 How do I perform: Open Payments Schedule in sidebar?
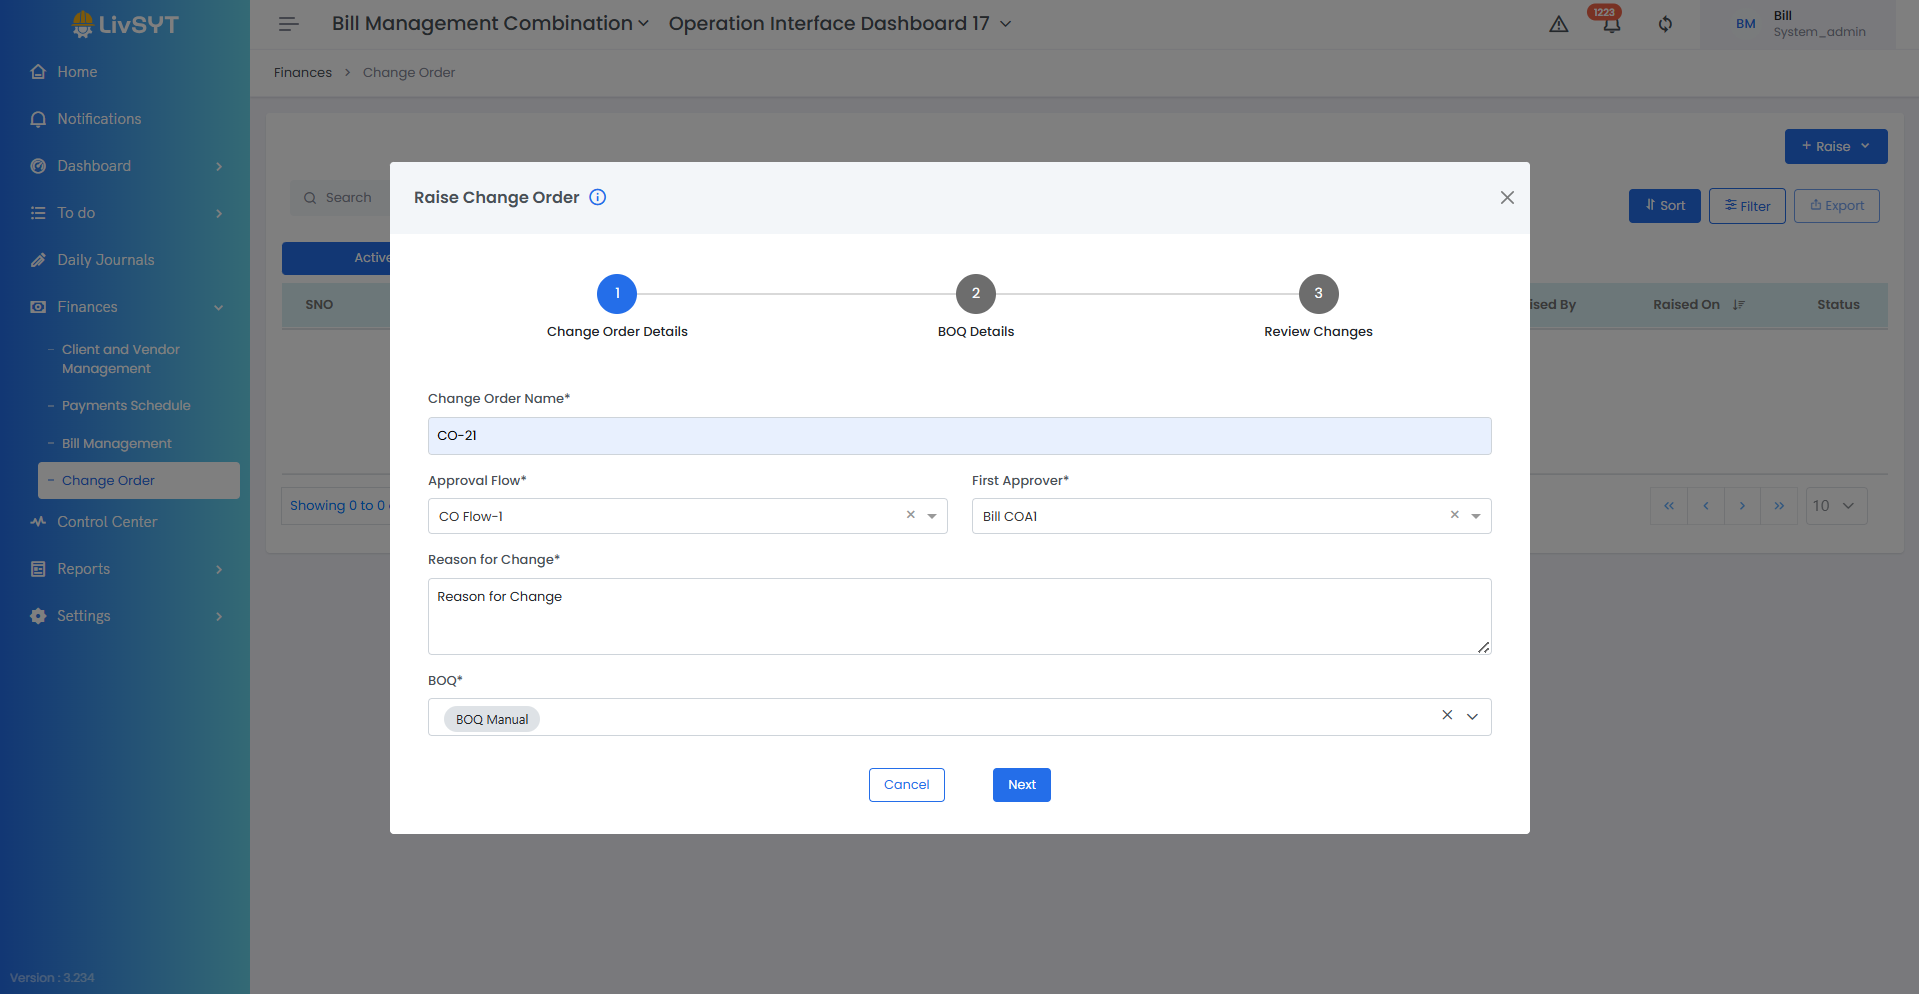pos(126,406)
